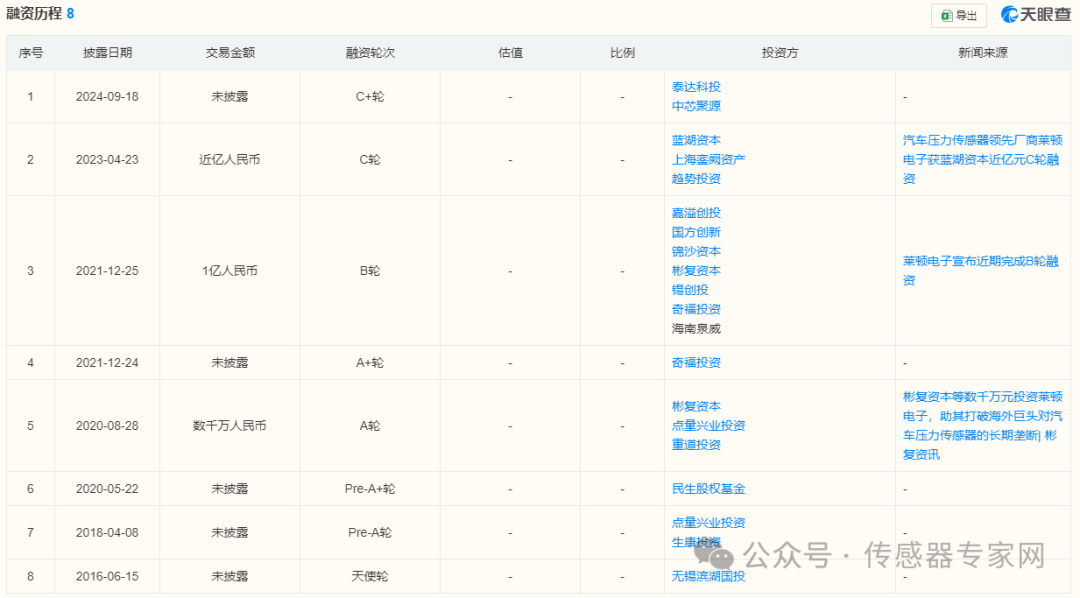The width and height of the screenshot is (1080, 598).
Task: Open investor link 锦沙资本
Action: pyautogui.click(x=696, y=252)
